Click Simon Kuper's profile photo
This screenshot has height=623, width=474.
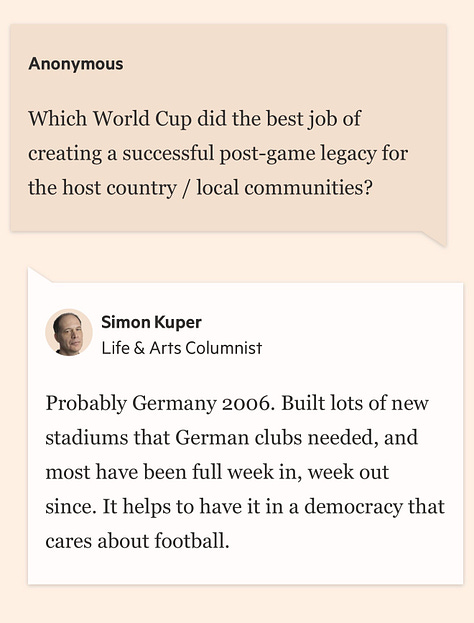click(x=69, y=332)
